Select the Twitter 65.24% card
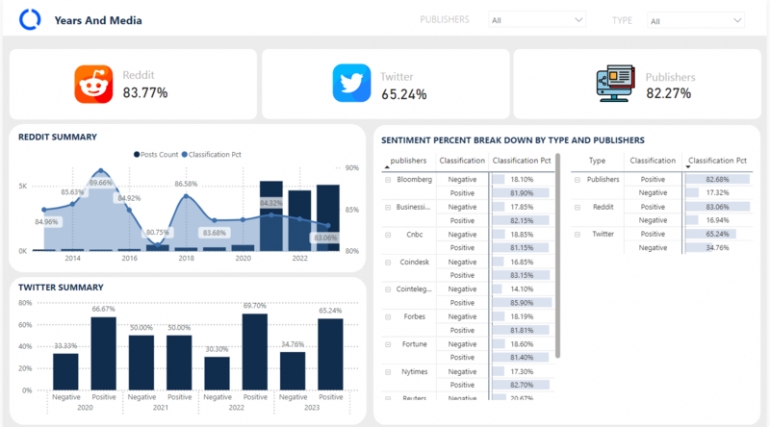This screenshot has width=770, height=427. click(x=385, y=84)
